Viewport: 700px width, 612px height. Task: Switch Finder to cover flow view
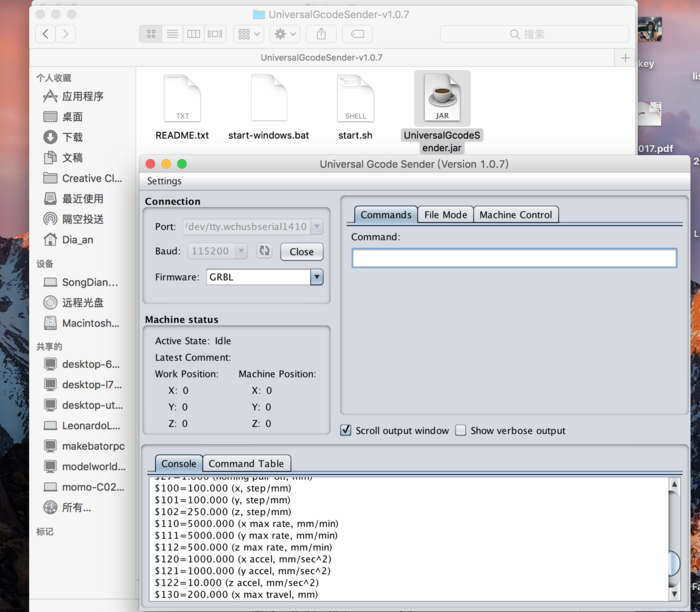coord(215,34)
